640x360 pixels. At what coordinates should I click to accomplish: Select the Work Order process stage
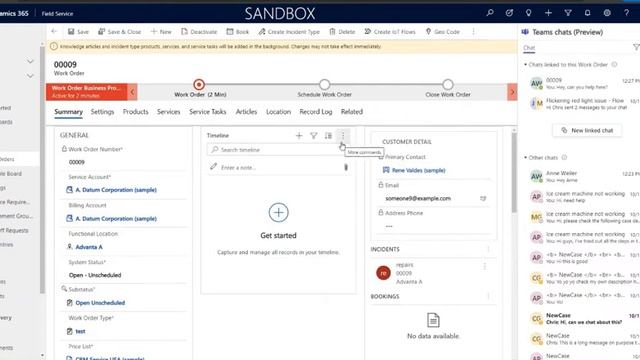(199, 84)
